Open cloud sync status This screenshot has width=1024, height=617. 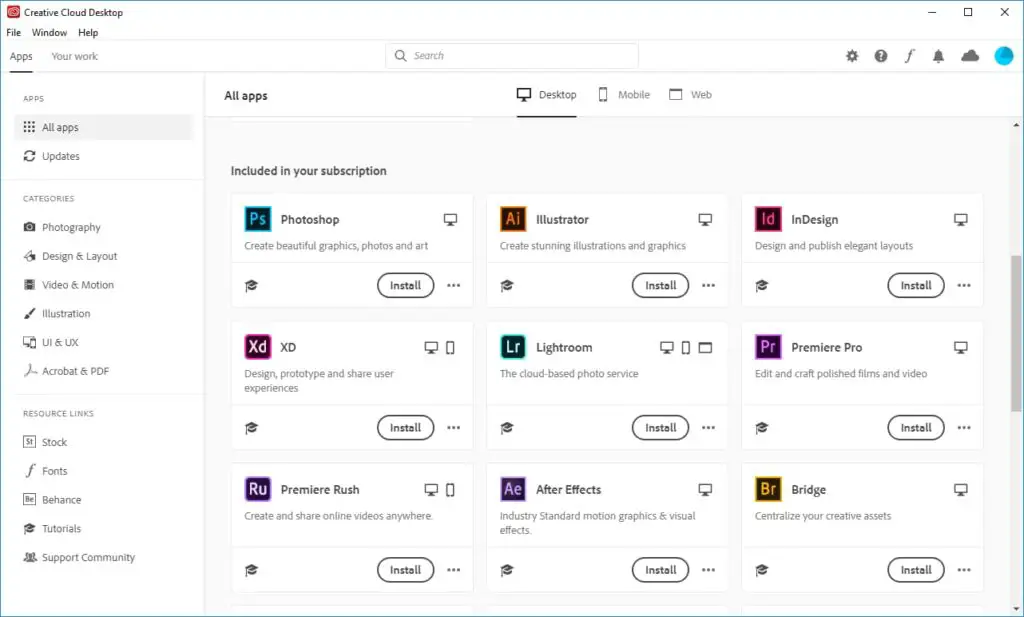(x=968, y=56)
